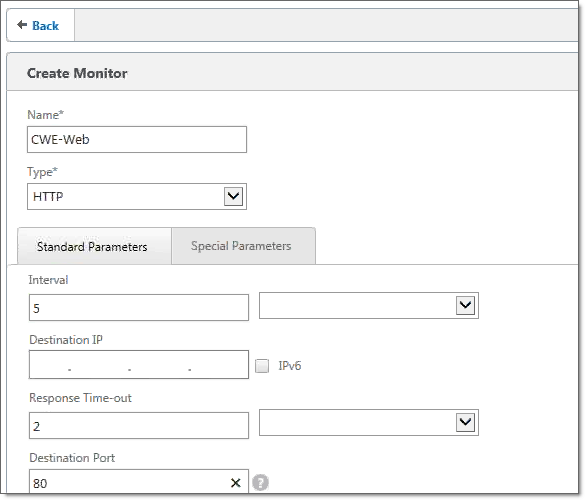Screen dimensions: 585x500
Task: Open the help icon beside Destination Port
Action: pos(260,482)
